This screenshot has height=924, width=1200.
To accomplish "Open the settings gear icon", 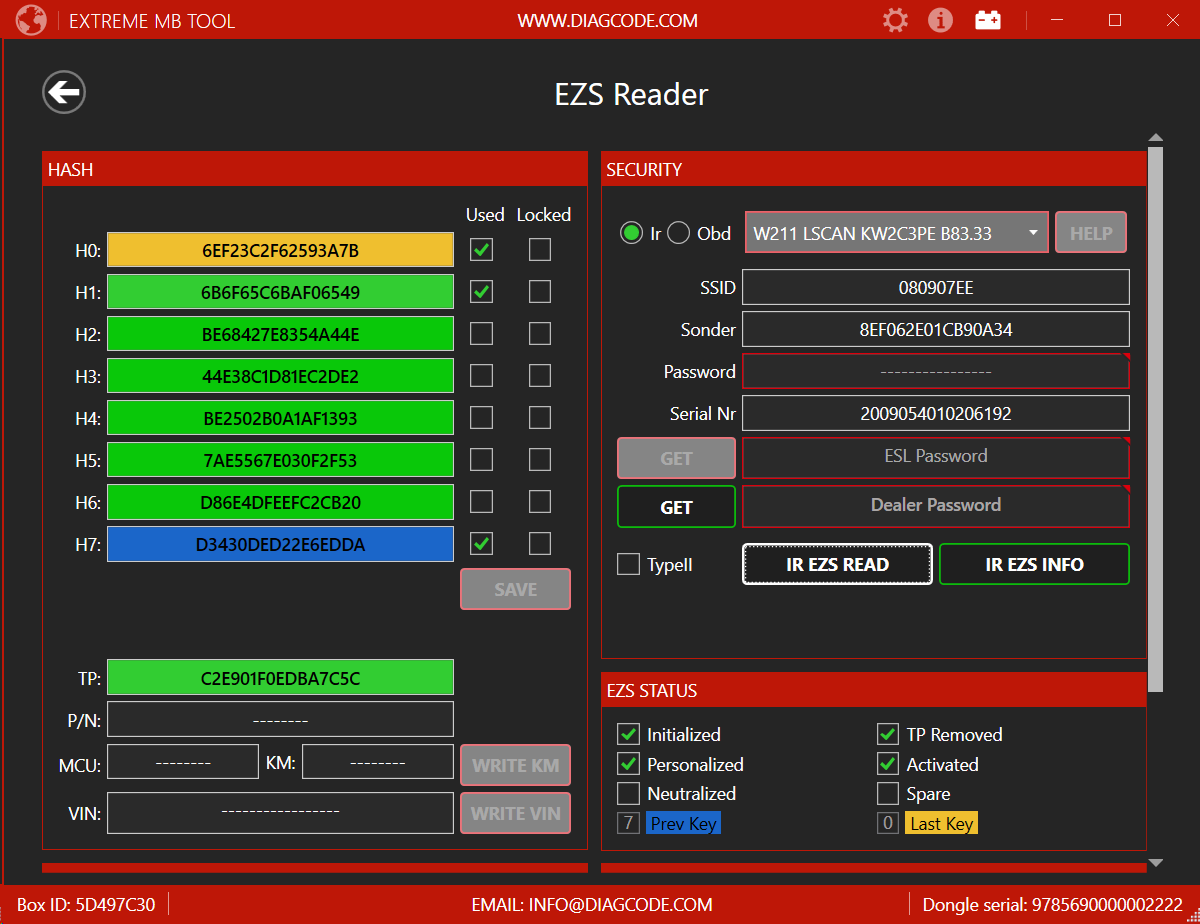I will [895, 20].
